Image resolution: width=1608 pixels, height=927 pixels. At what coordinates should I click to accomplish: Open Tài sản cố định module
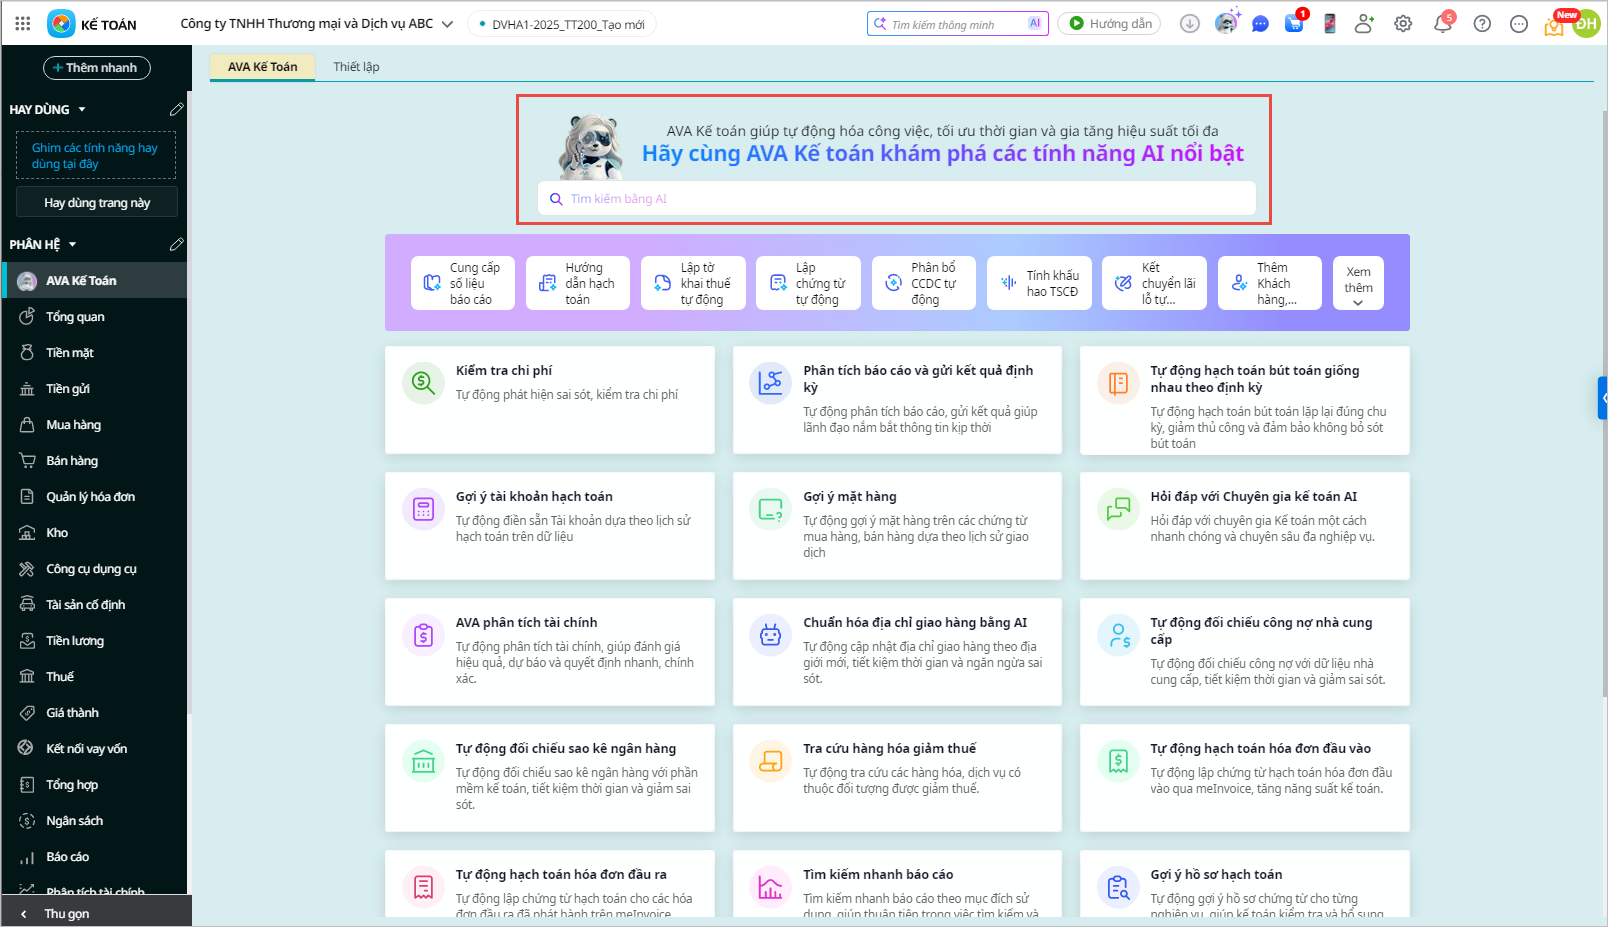coord(95,605)
